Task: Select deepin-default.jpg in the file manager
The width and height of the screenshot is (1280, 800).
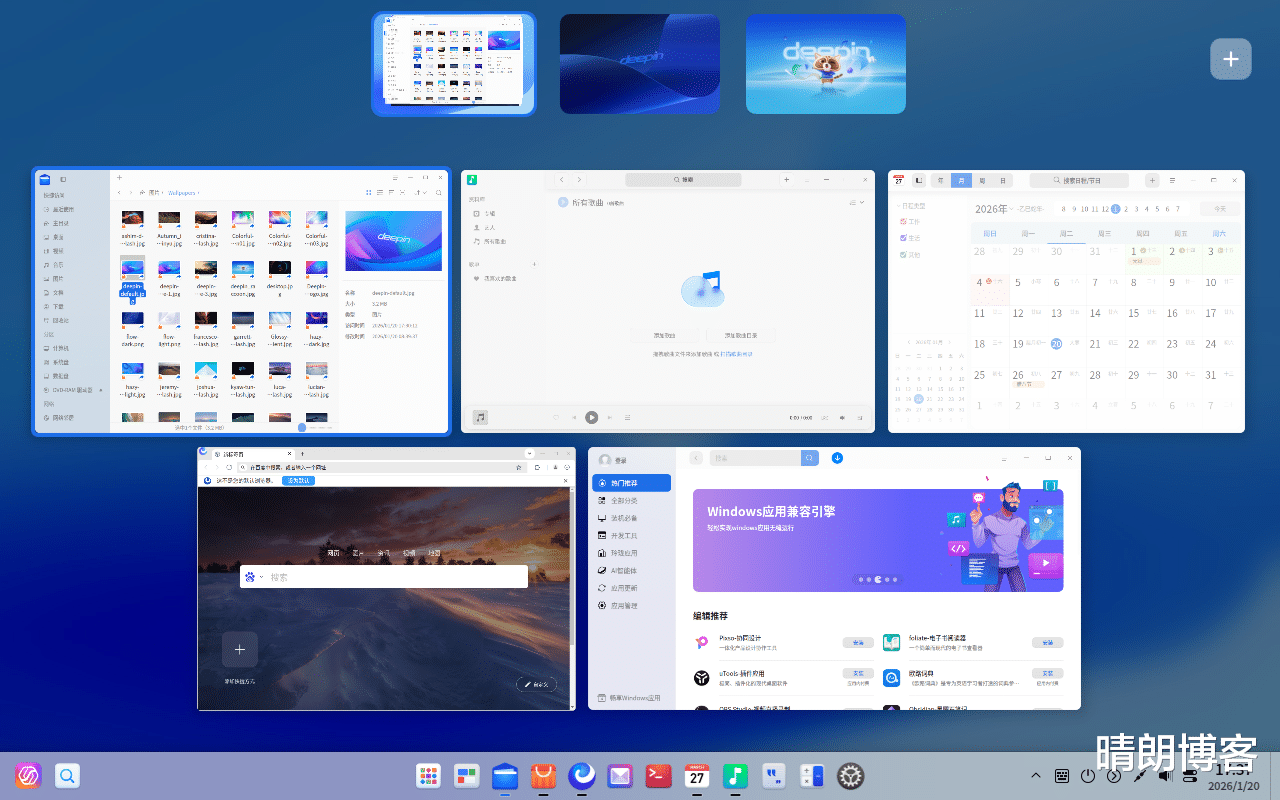Action: tap(132, 278)
